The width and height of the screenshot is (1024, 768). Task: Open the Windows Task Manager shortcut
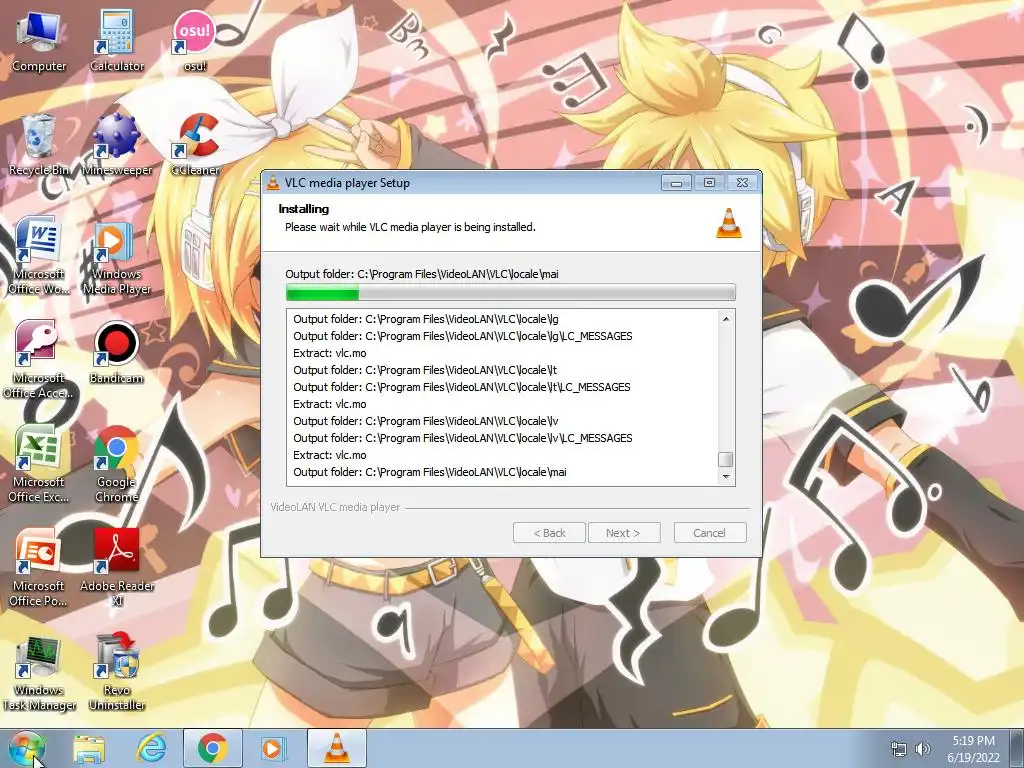click(39, 673)
